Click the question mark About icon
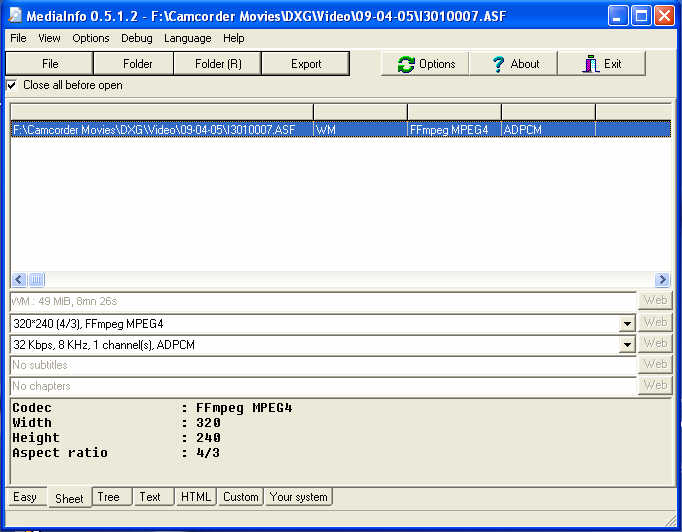The height and width of the screenshot is (532, 682). point(498,64)
